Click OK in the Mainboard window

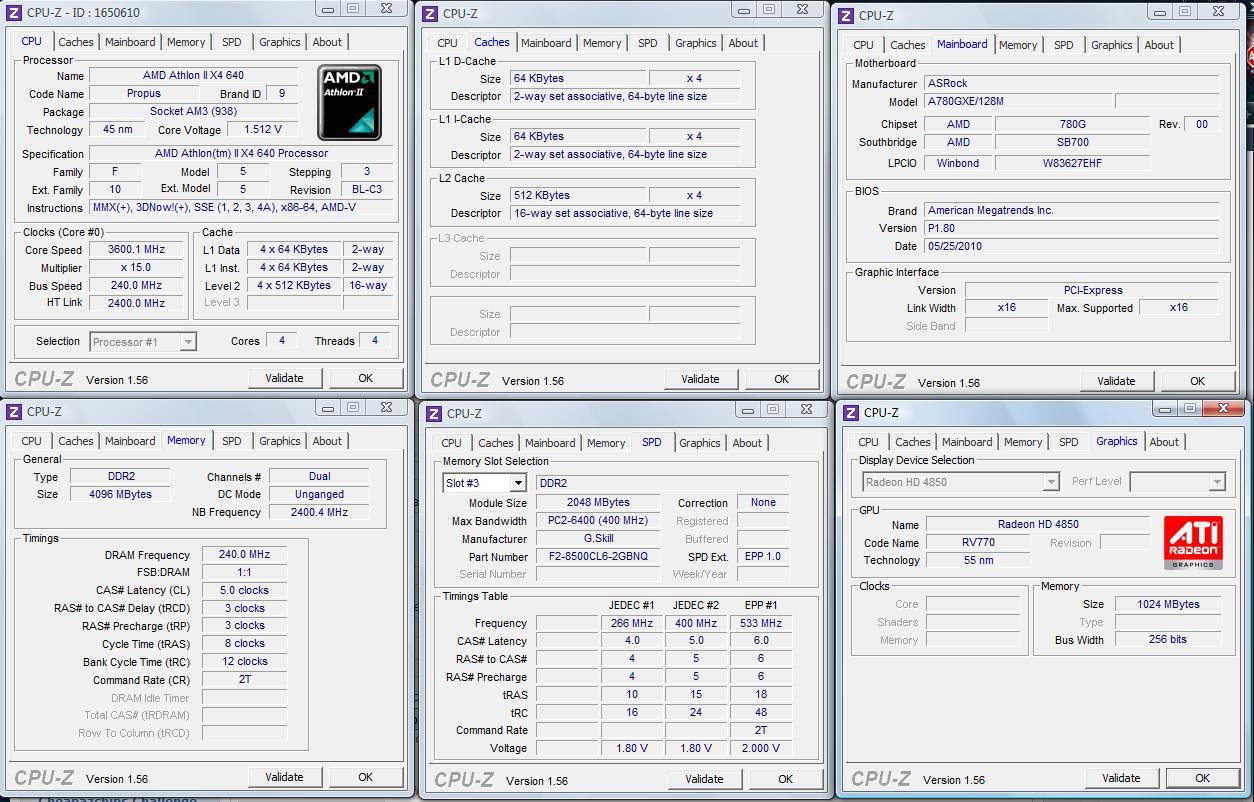click(1197, 381)
